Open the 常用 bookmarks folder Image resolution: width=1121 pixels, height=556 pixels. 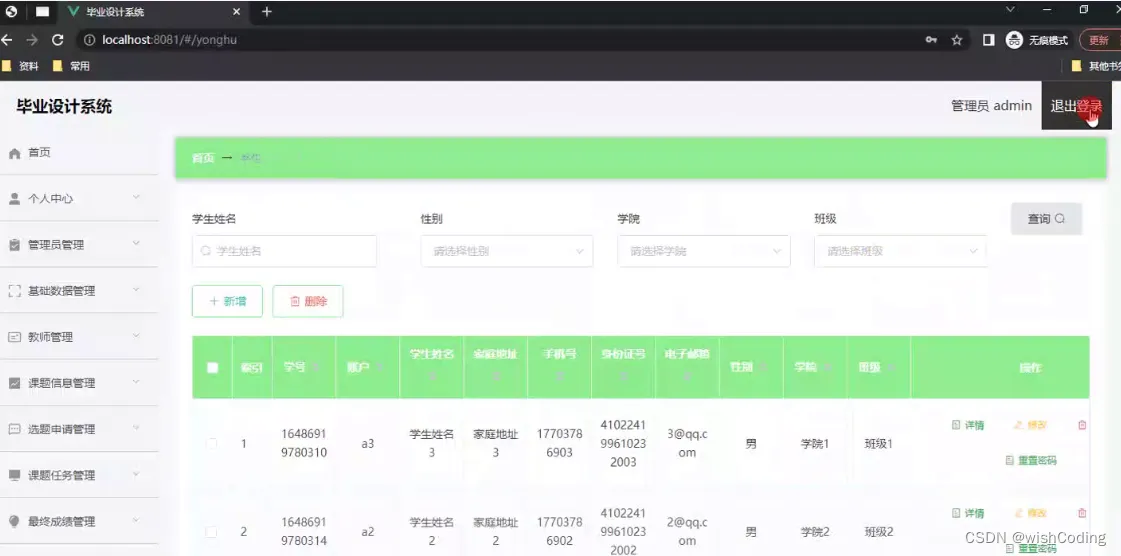coord(71,66)
